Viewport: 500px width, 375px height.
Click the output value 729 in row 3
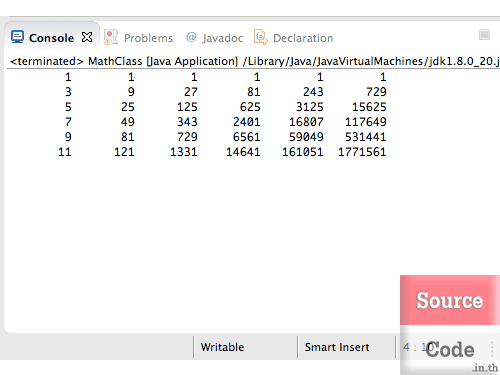pos(376,92)
